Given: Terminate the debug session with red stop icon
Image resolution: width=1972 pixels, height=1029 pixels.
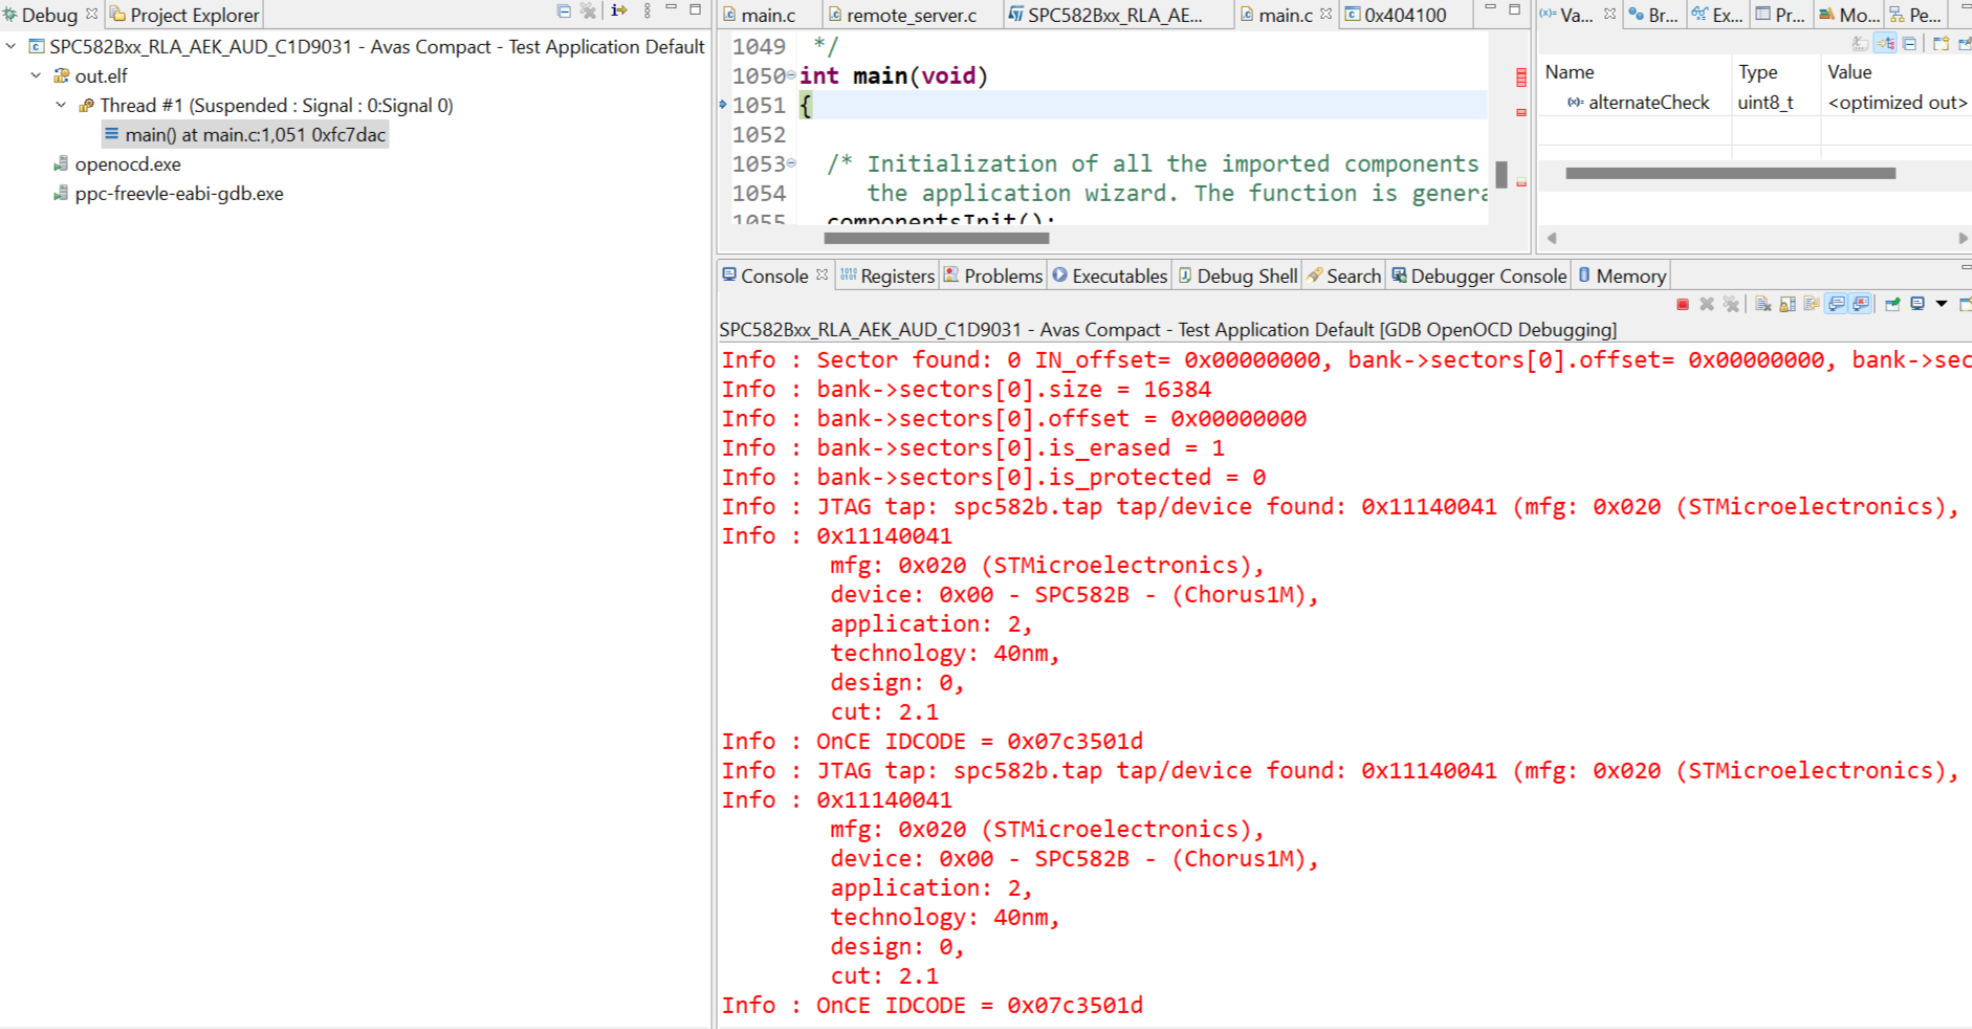Looking at the screenshot, I should click(x=1681, y=304).
